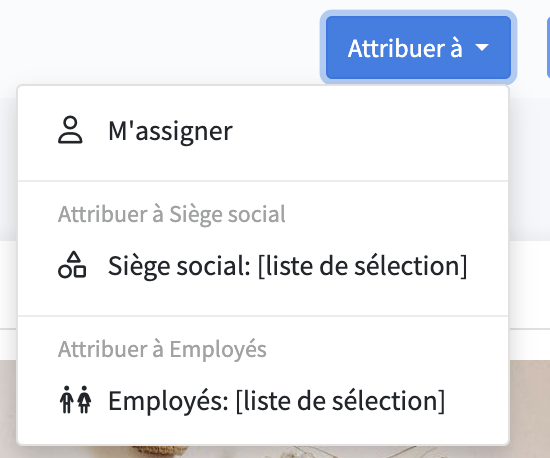Click the person icon beside M'assigner
Viewport: 550px width, 458px height.
[70, 130]
